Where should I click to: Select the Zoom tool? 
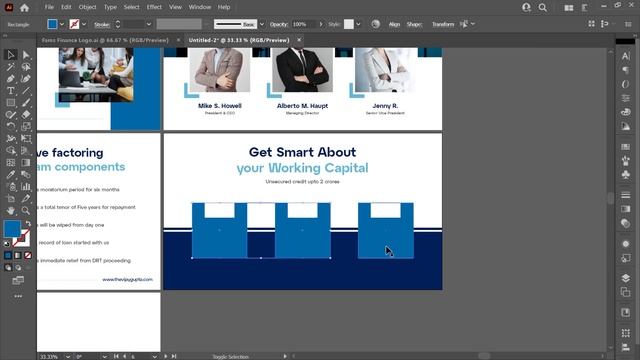[26, 211]
